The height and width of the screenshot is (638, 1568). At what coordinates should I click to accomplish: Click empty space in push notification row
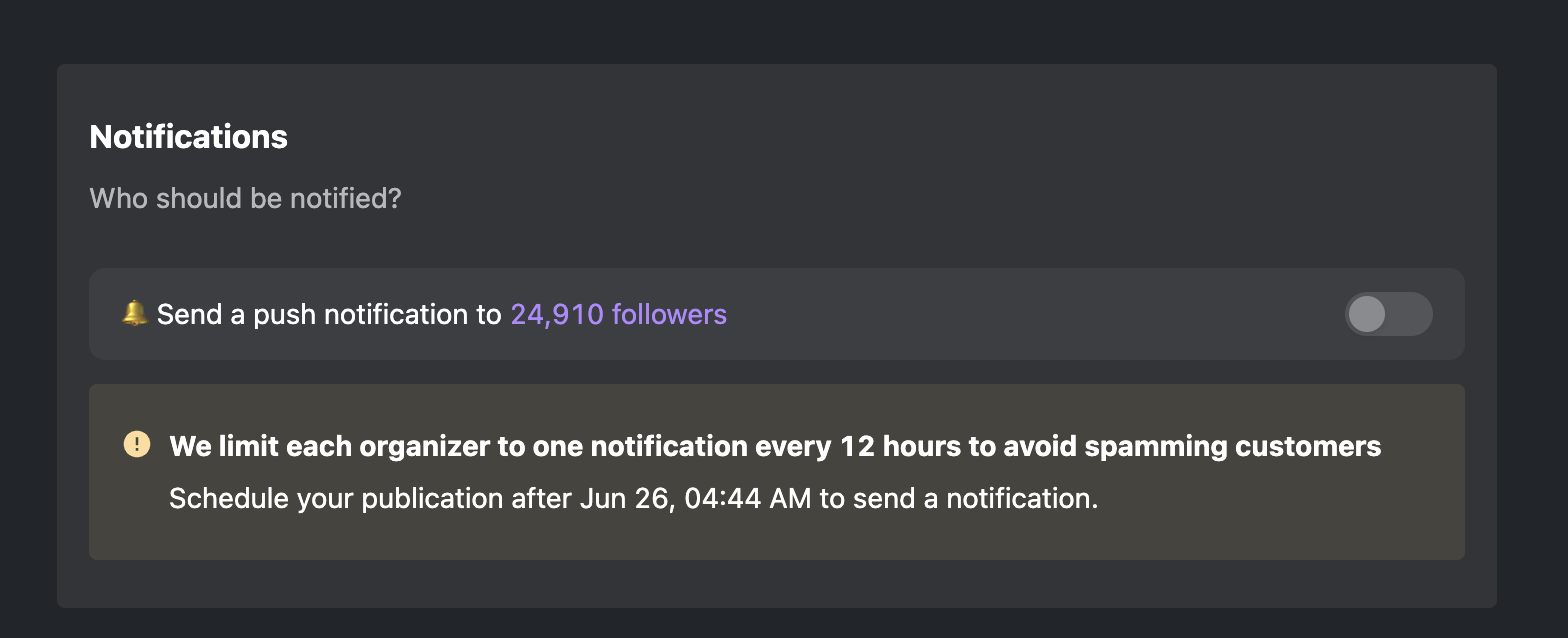(1030, 314)
